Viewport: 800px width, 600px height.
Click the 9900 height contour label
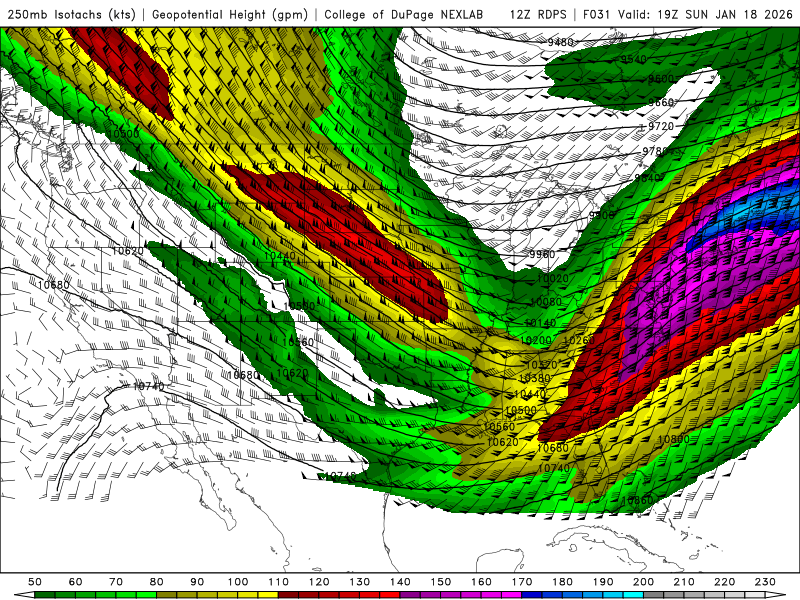(602, 216)
